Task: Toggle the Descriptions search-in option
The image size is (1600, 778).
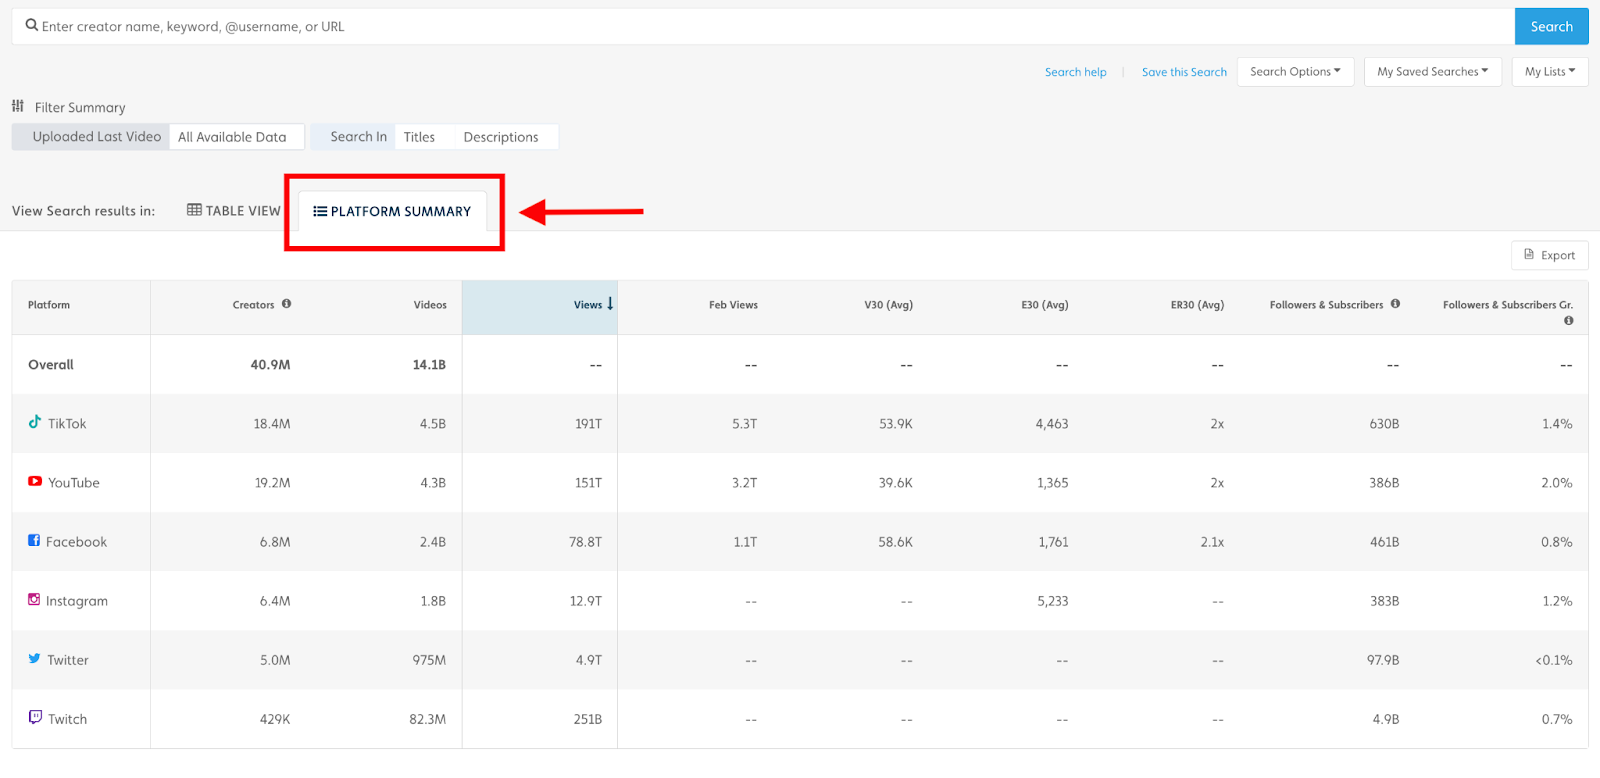Action: pyautogui.click(x=501, y=137)
